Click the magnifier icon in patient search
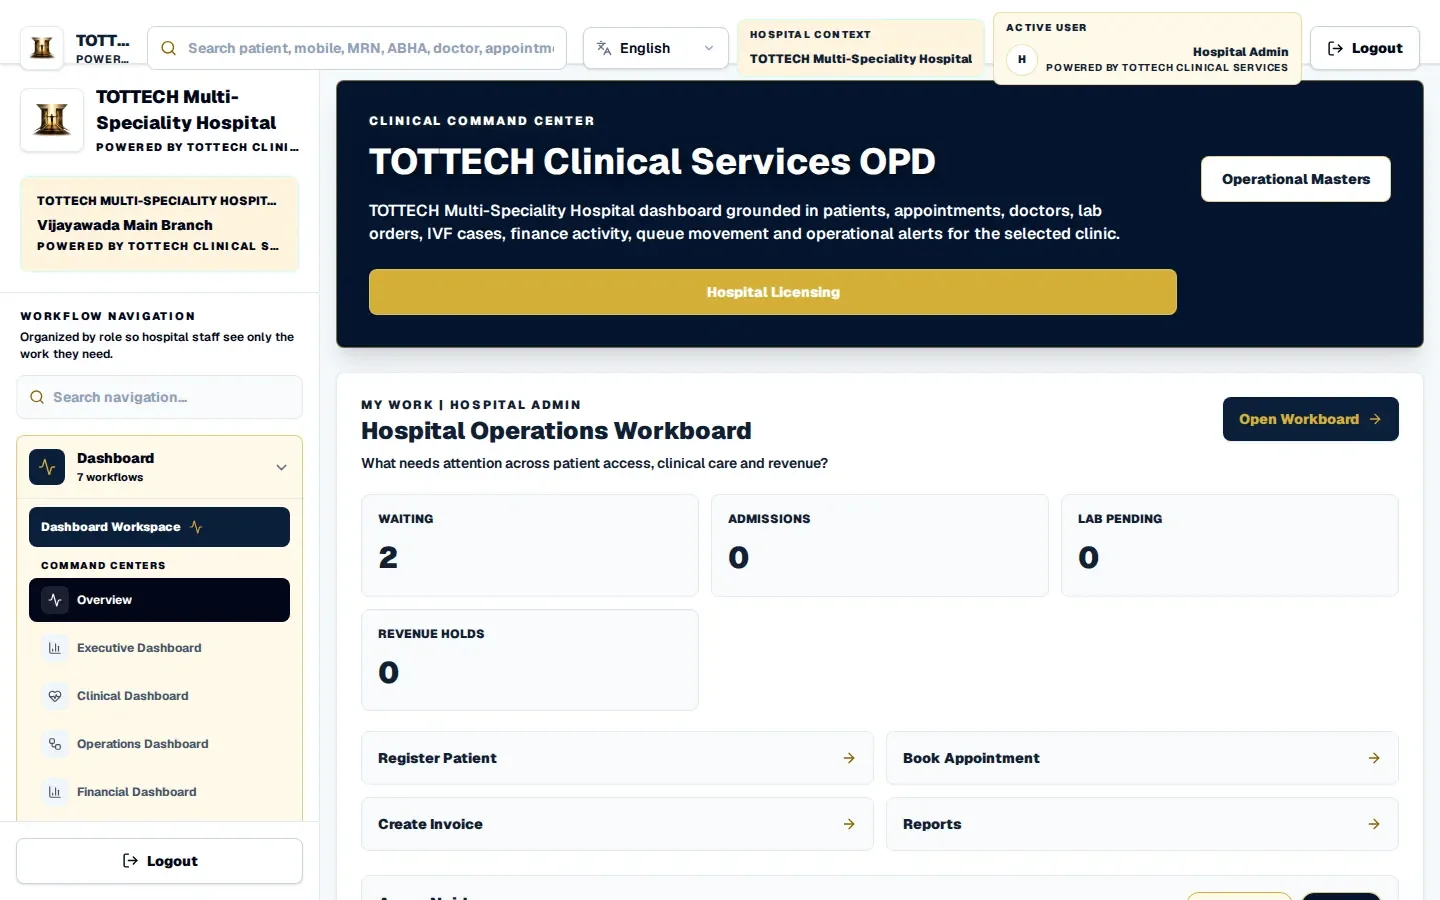 coord(168,48)
